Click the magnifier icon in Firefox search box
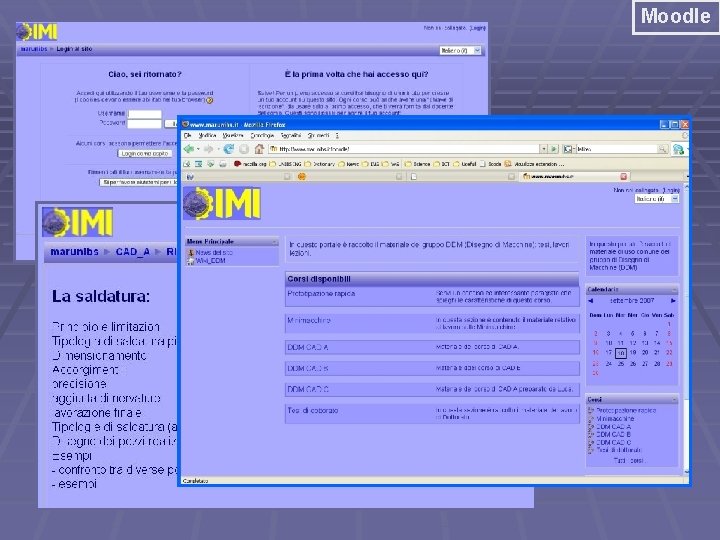This screenshot has width=720, height=540. click(662, 149)
